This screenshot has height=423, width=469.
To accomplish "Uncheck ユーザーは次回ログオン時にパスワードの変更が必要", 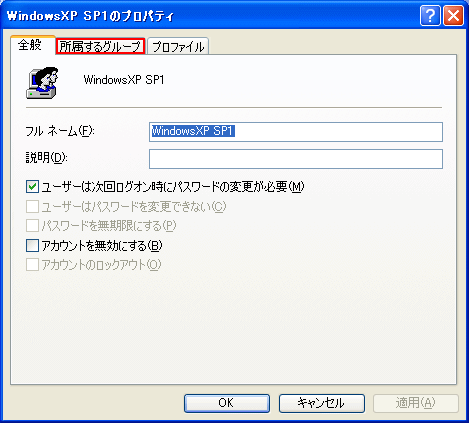I will 32,187.
